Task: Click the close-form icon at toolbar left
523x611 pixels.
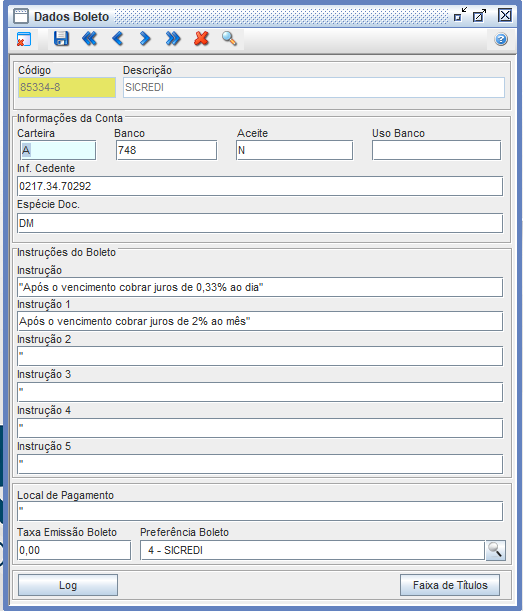Action: click(24, 39)
